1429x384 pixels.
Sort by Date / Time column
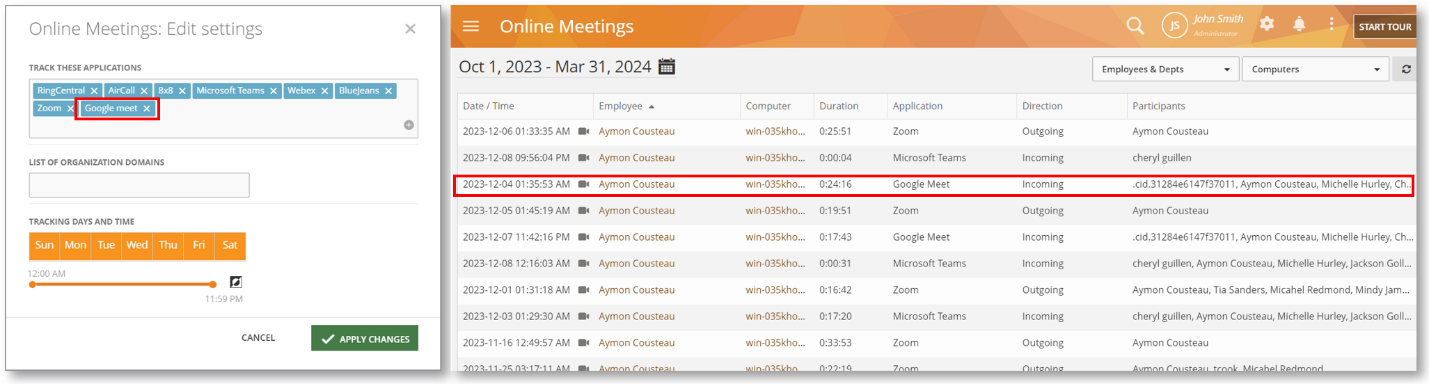click(x=488, y=106)
